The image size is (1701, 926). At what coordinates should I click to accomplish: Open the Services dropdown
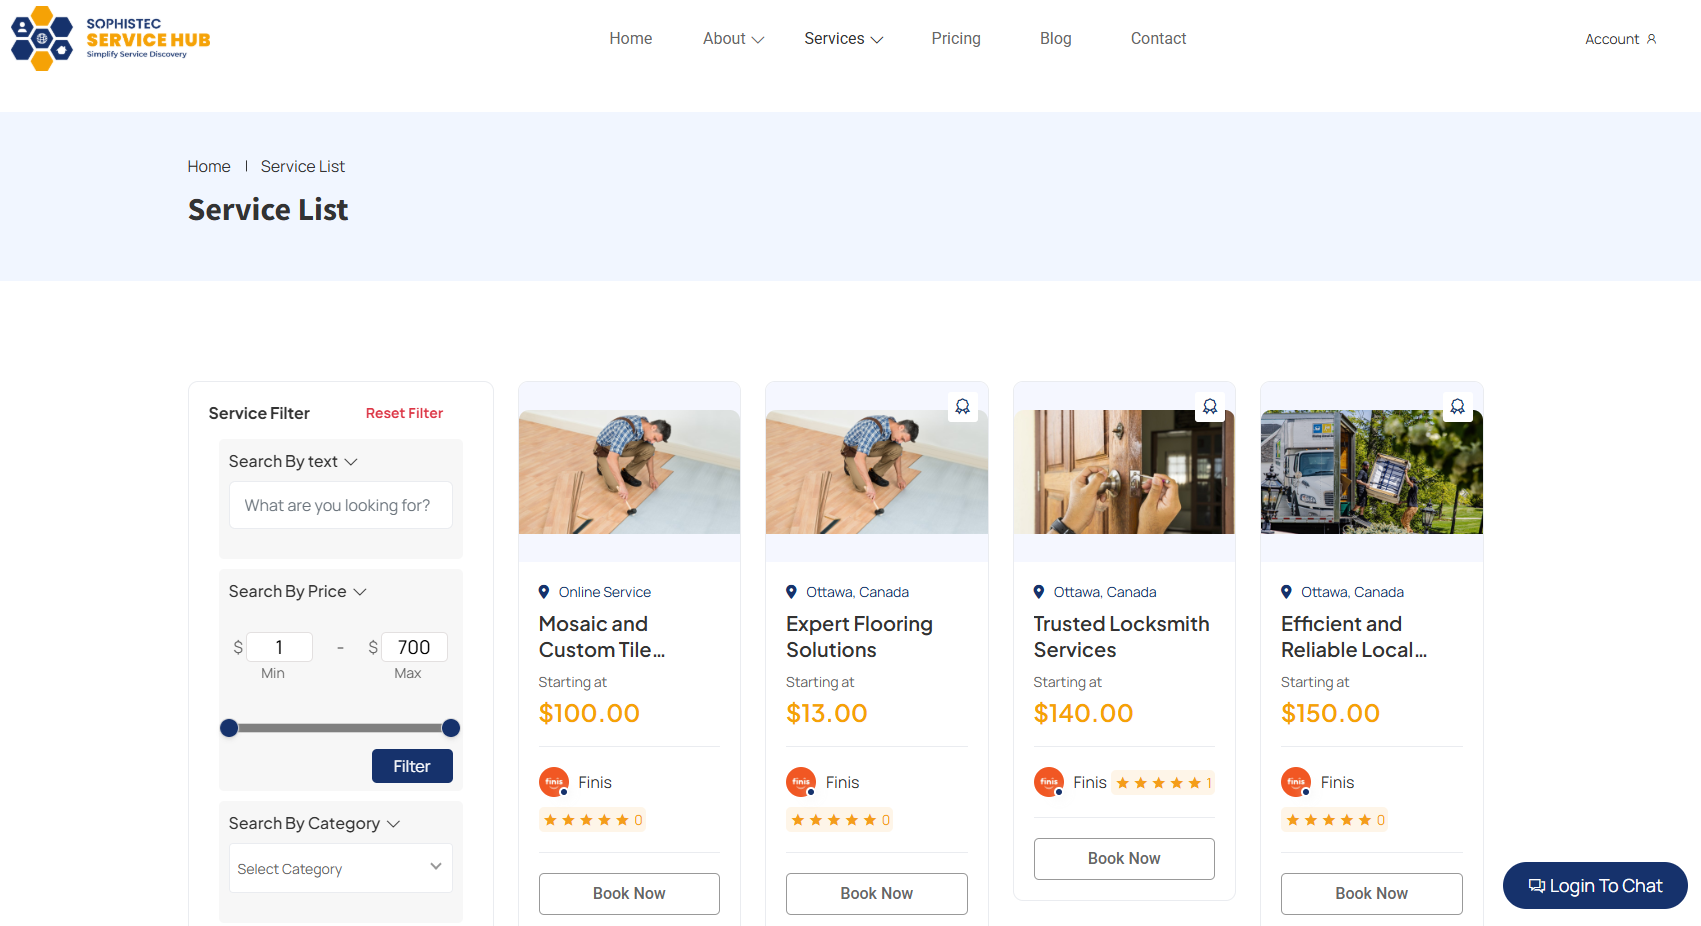pyautogui.click(x=842, y=38)
